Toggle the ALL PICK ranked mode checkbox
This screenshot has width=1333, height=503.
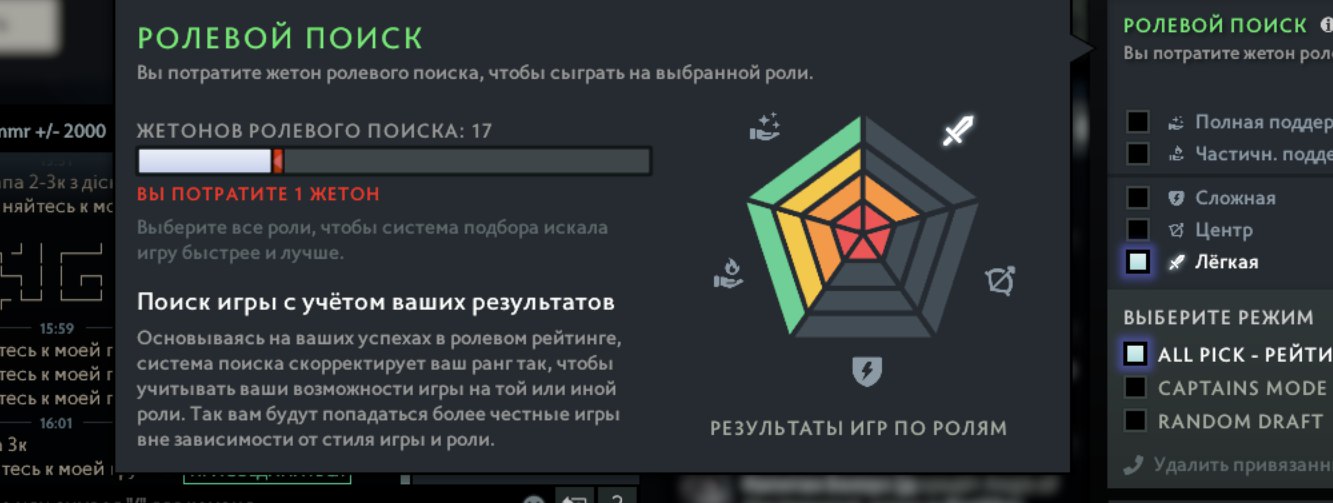(1135, 354)
